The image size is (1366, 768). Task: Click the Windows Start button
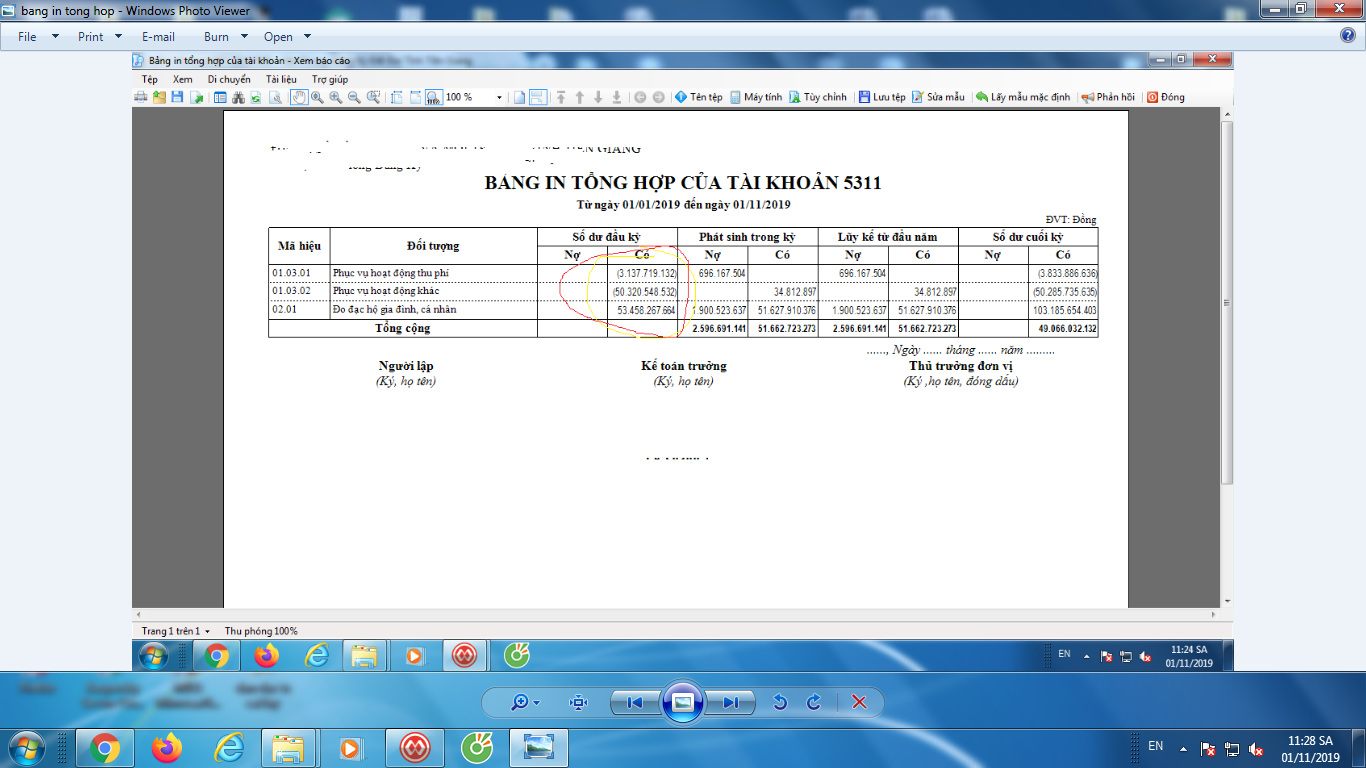[x=26, y=747]
